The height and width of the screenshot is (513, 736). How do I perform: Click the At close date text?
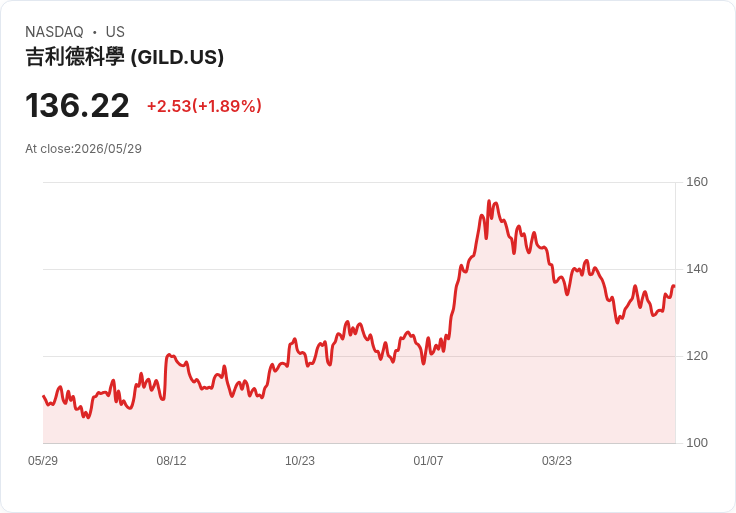[x=84, y=149]
